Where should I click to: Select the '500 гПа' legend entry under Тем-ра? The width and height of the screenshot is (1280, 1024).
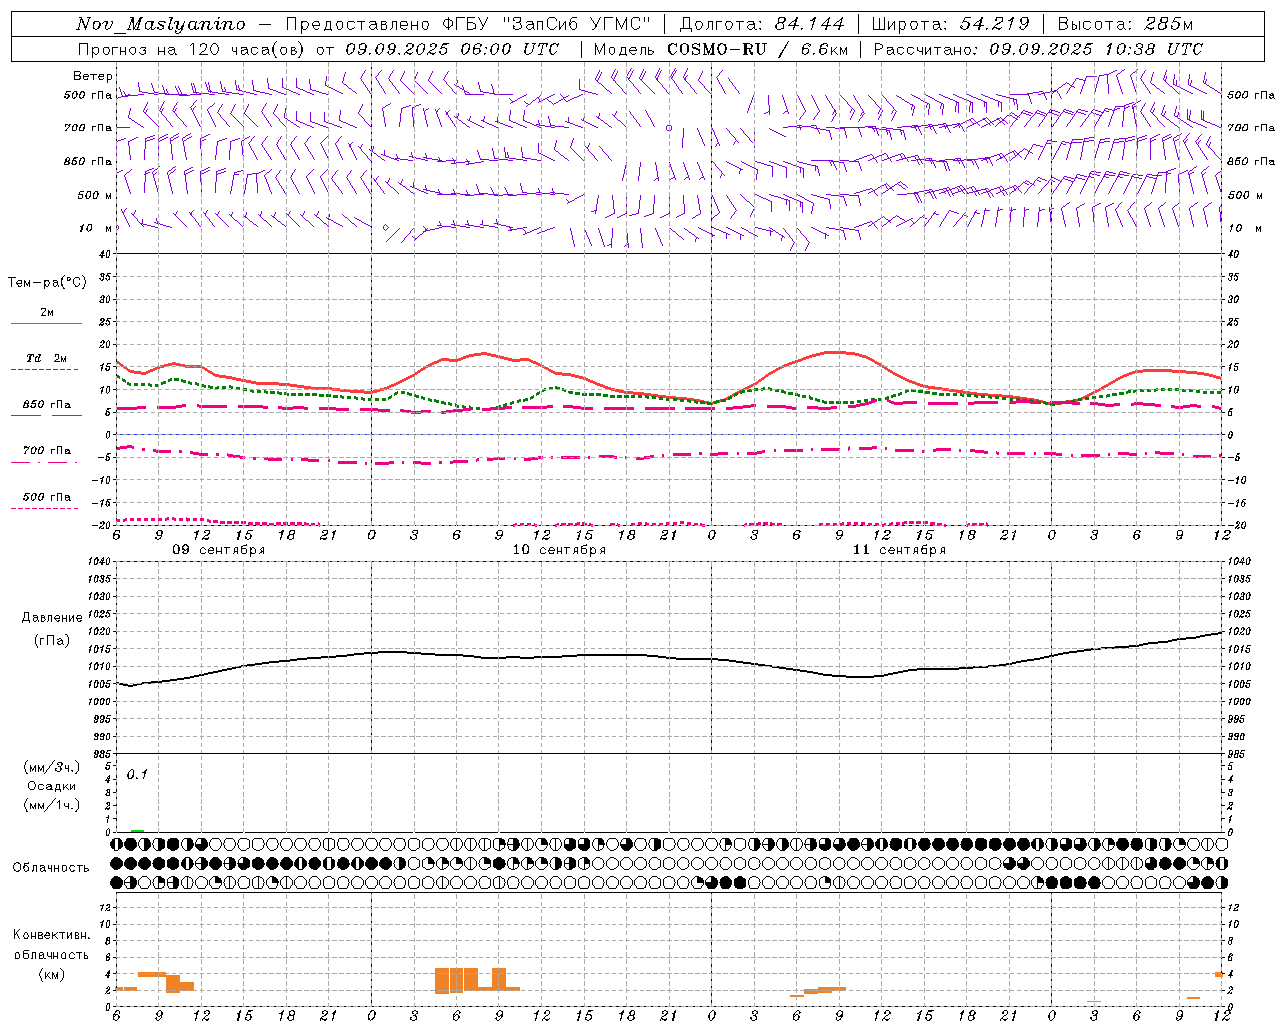pyautogui.click(x=47, y=497)
